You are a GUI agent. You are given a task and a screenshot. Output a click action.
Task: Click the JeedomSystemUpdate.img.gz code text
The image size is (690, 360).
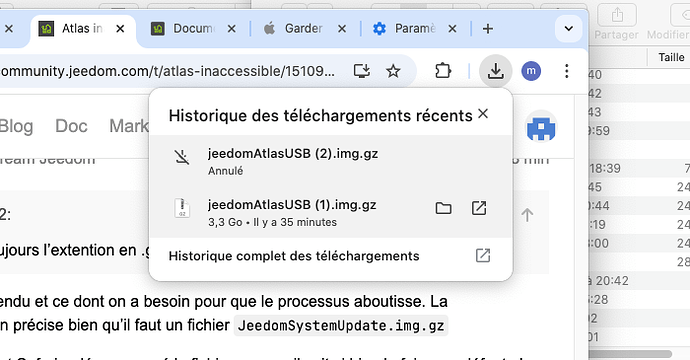tap(341, 326)
